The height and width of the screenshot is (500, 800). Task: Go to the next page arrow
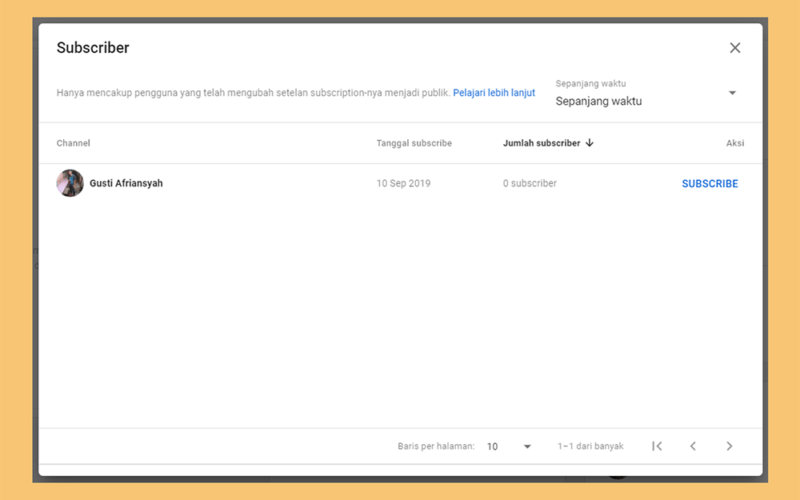pyautogui.click(x=729, y=446)
